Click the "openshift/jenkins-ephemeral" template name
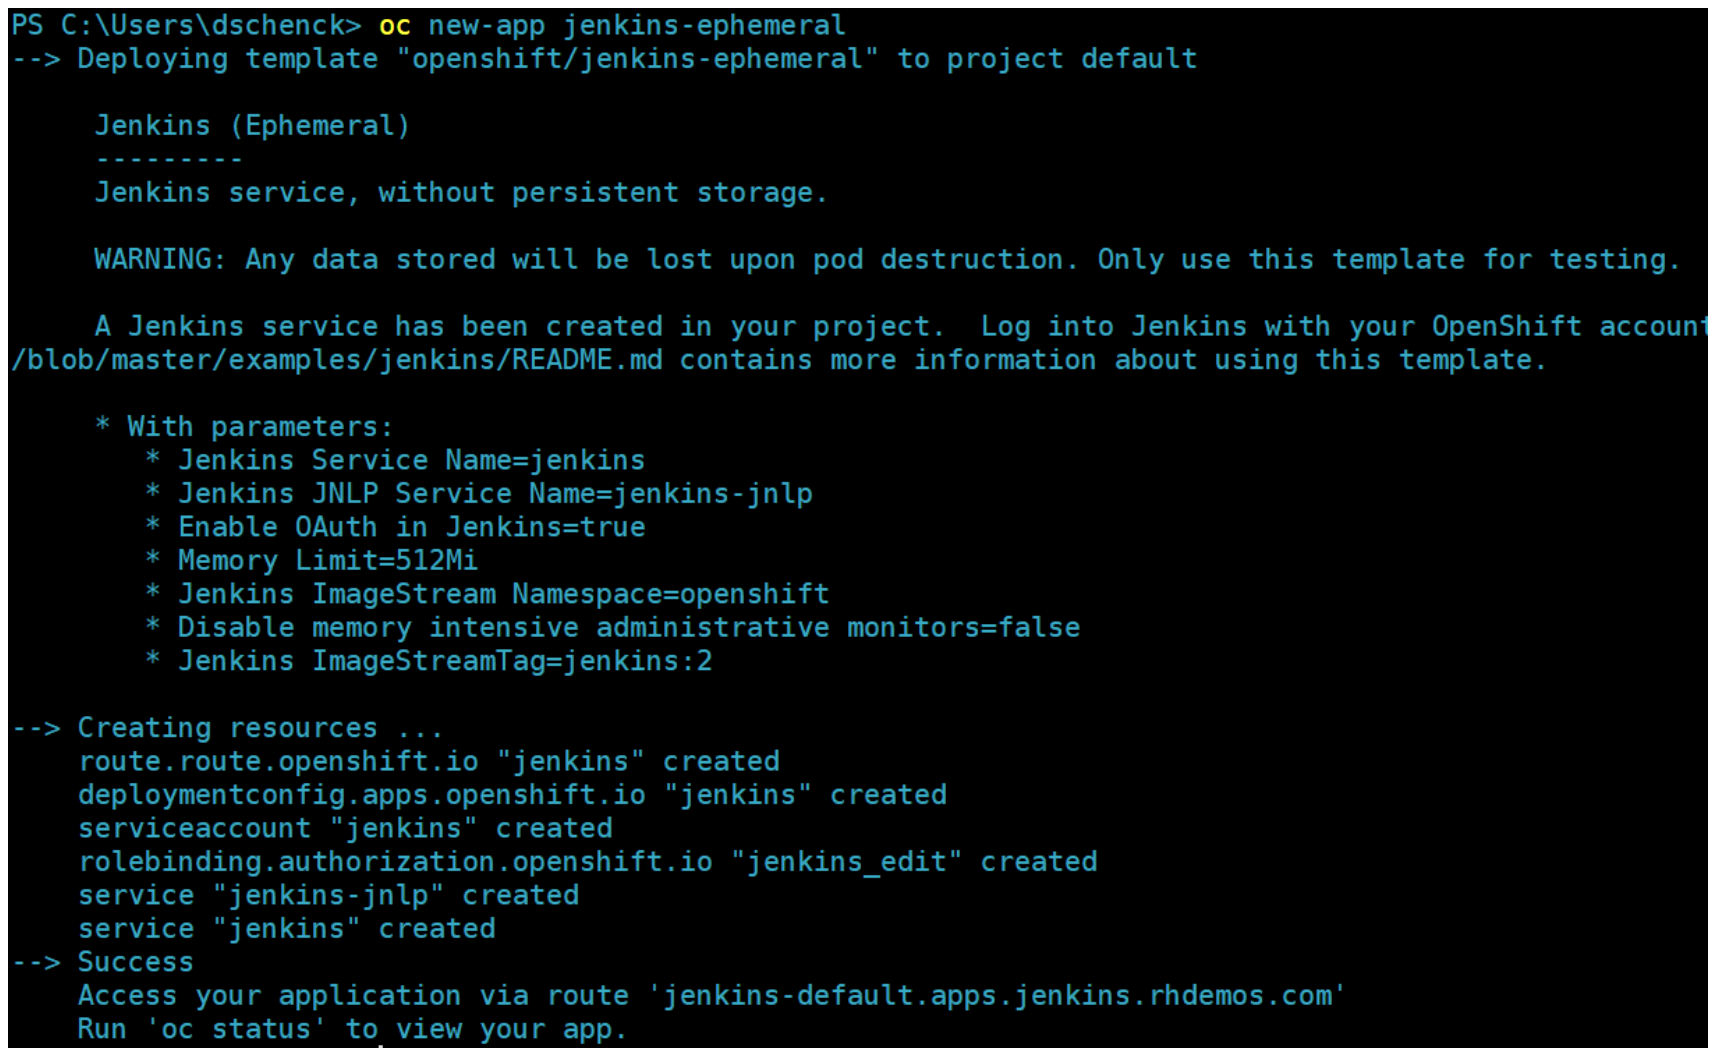The image size is (1720, 1060). (x=637, y=59)
